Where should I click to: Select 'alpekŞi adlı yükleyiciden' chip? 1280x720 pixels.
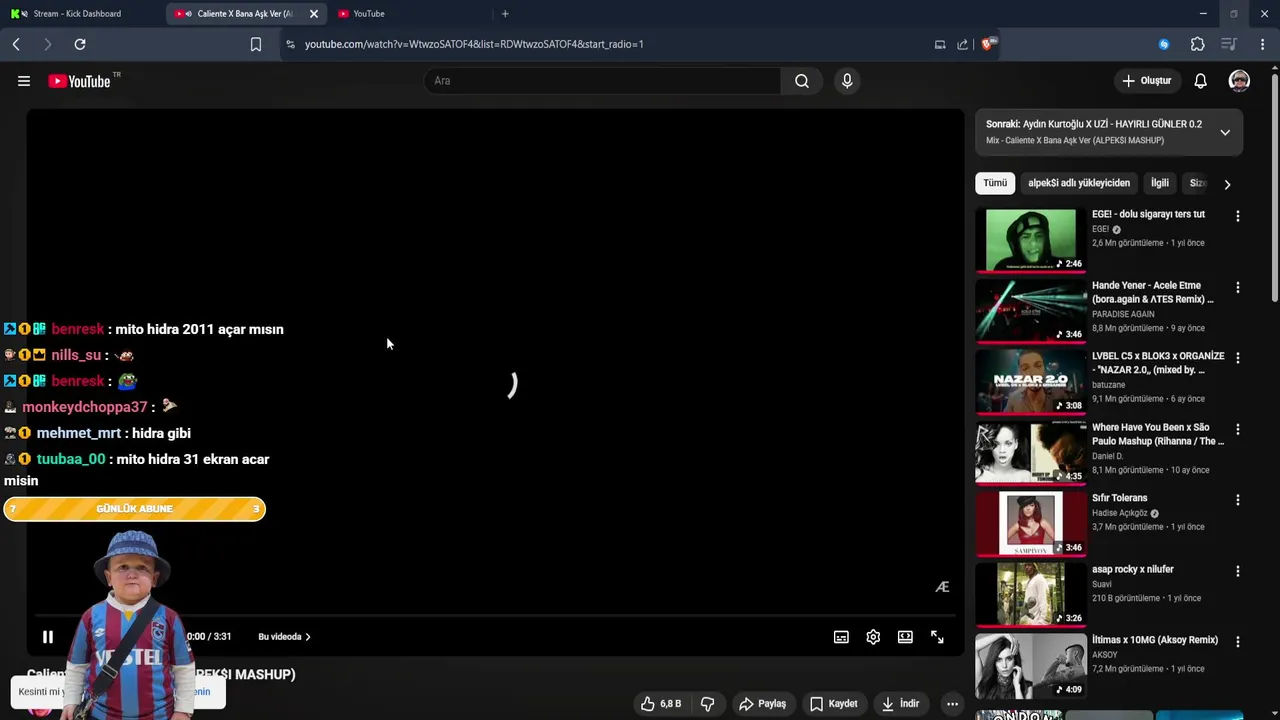[x=1079, y=183]
